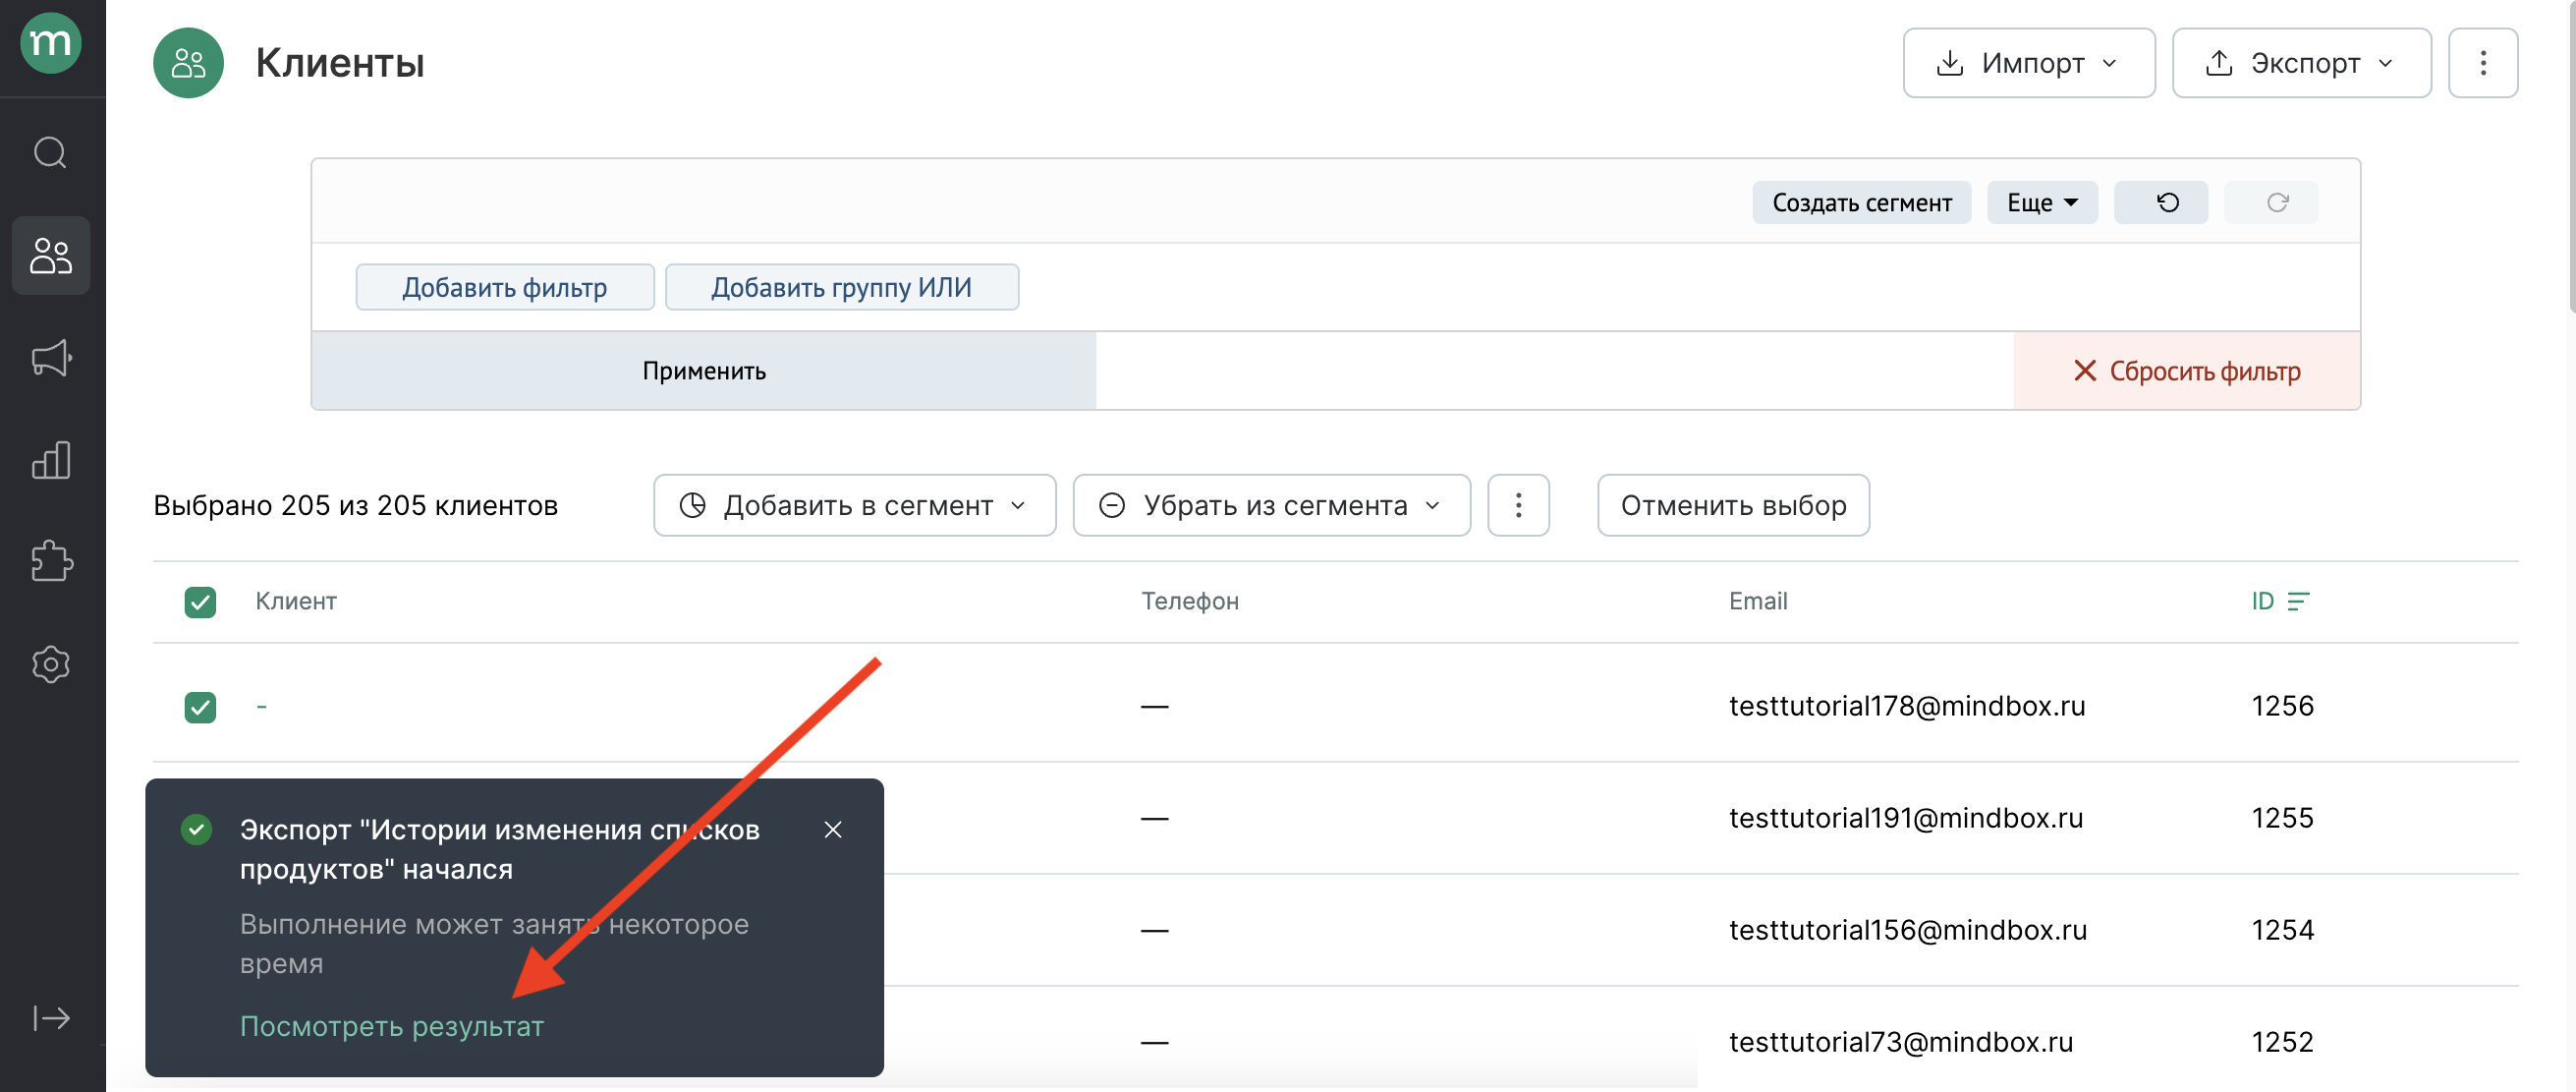Viewport: 2576px width, 1092px height.
Task: Open Убрать из сегмента dropdown
Action: point(1271,506)
